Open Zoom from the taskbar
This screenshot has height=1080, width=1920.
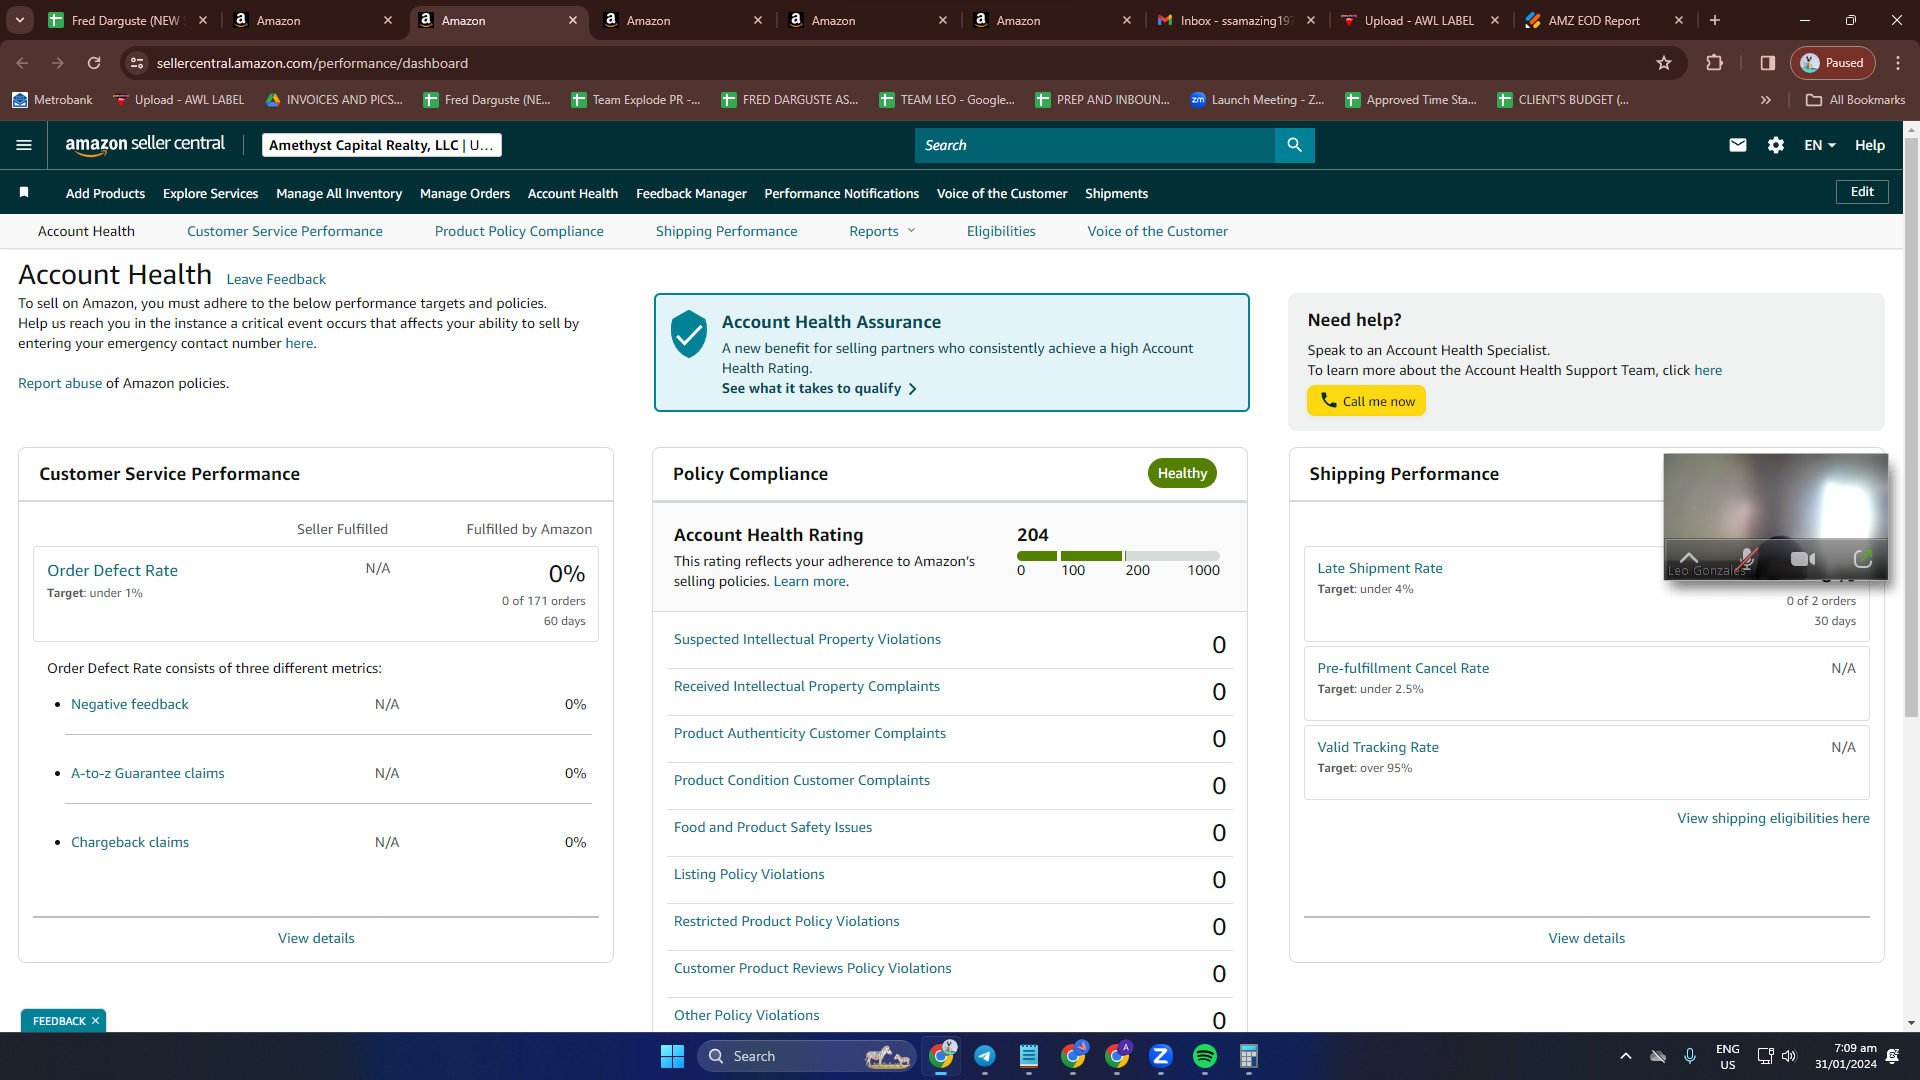point(1161,1056)
